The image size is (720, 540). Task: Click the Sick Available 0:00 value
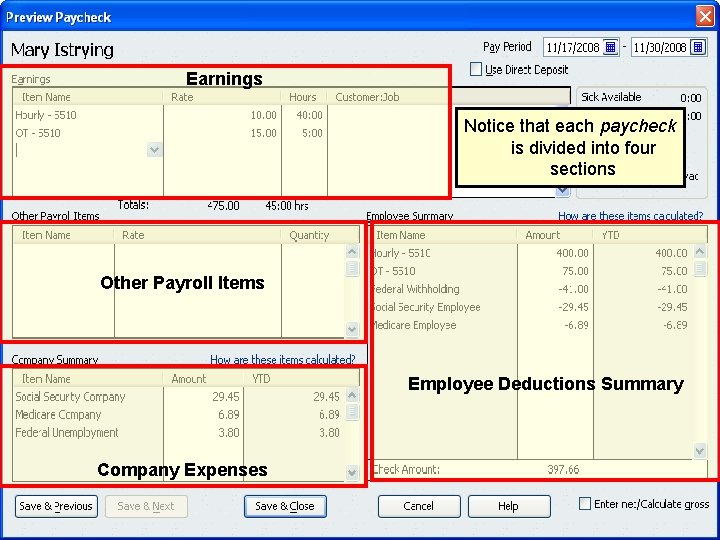tap(691, 97)
